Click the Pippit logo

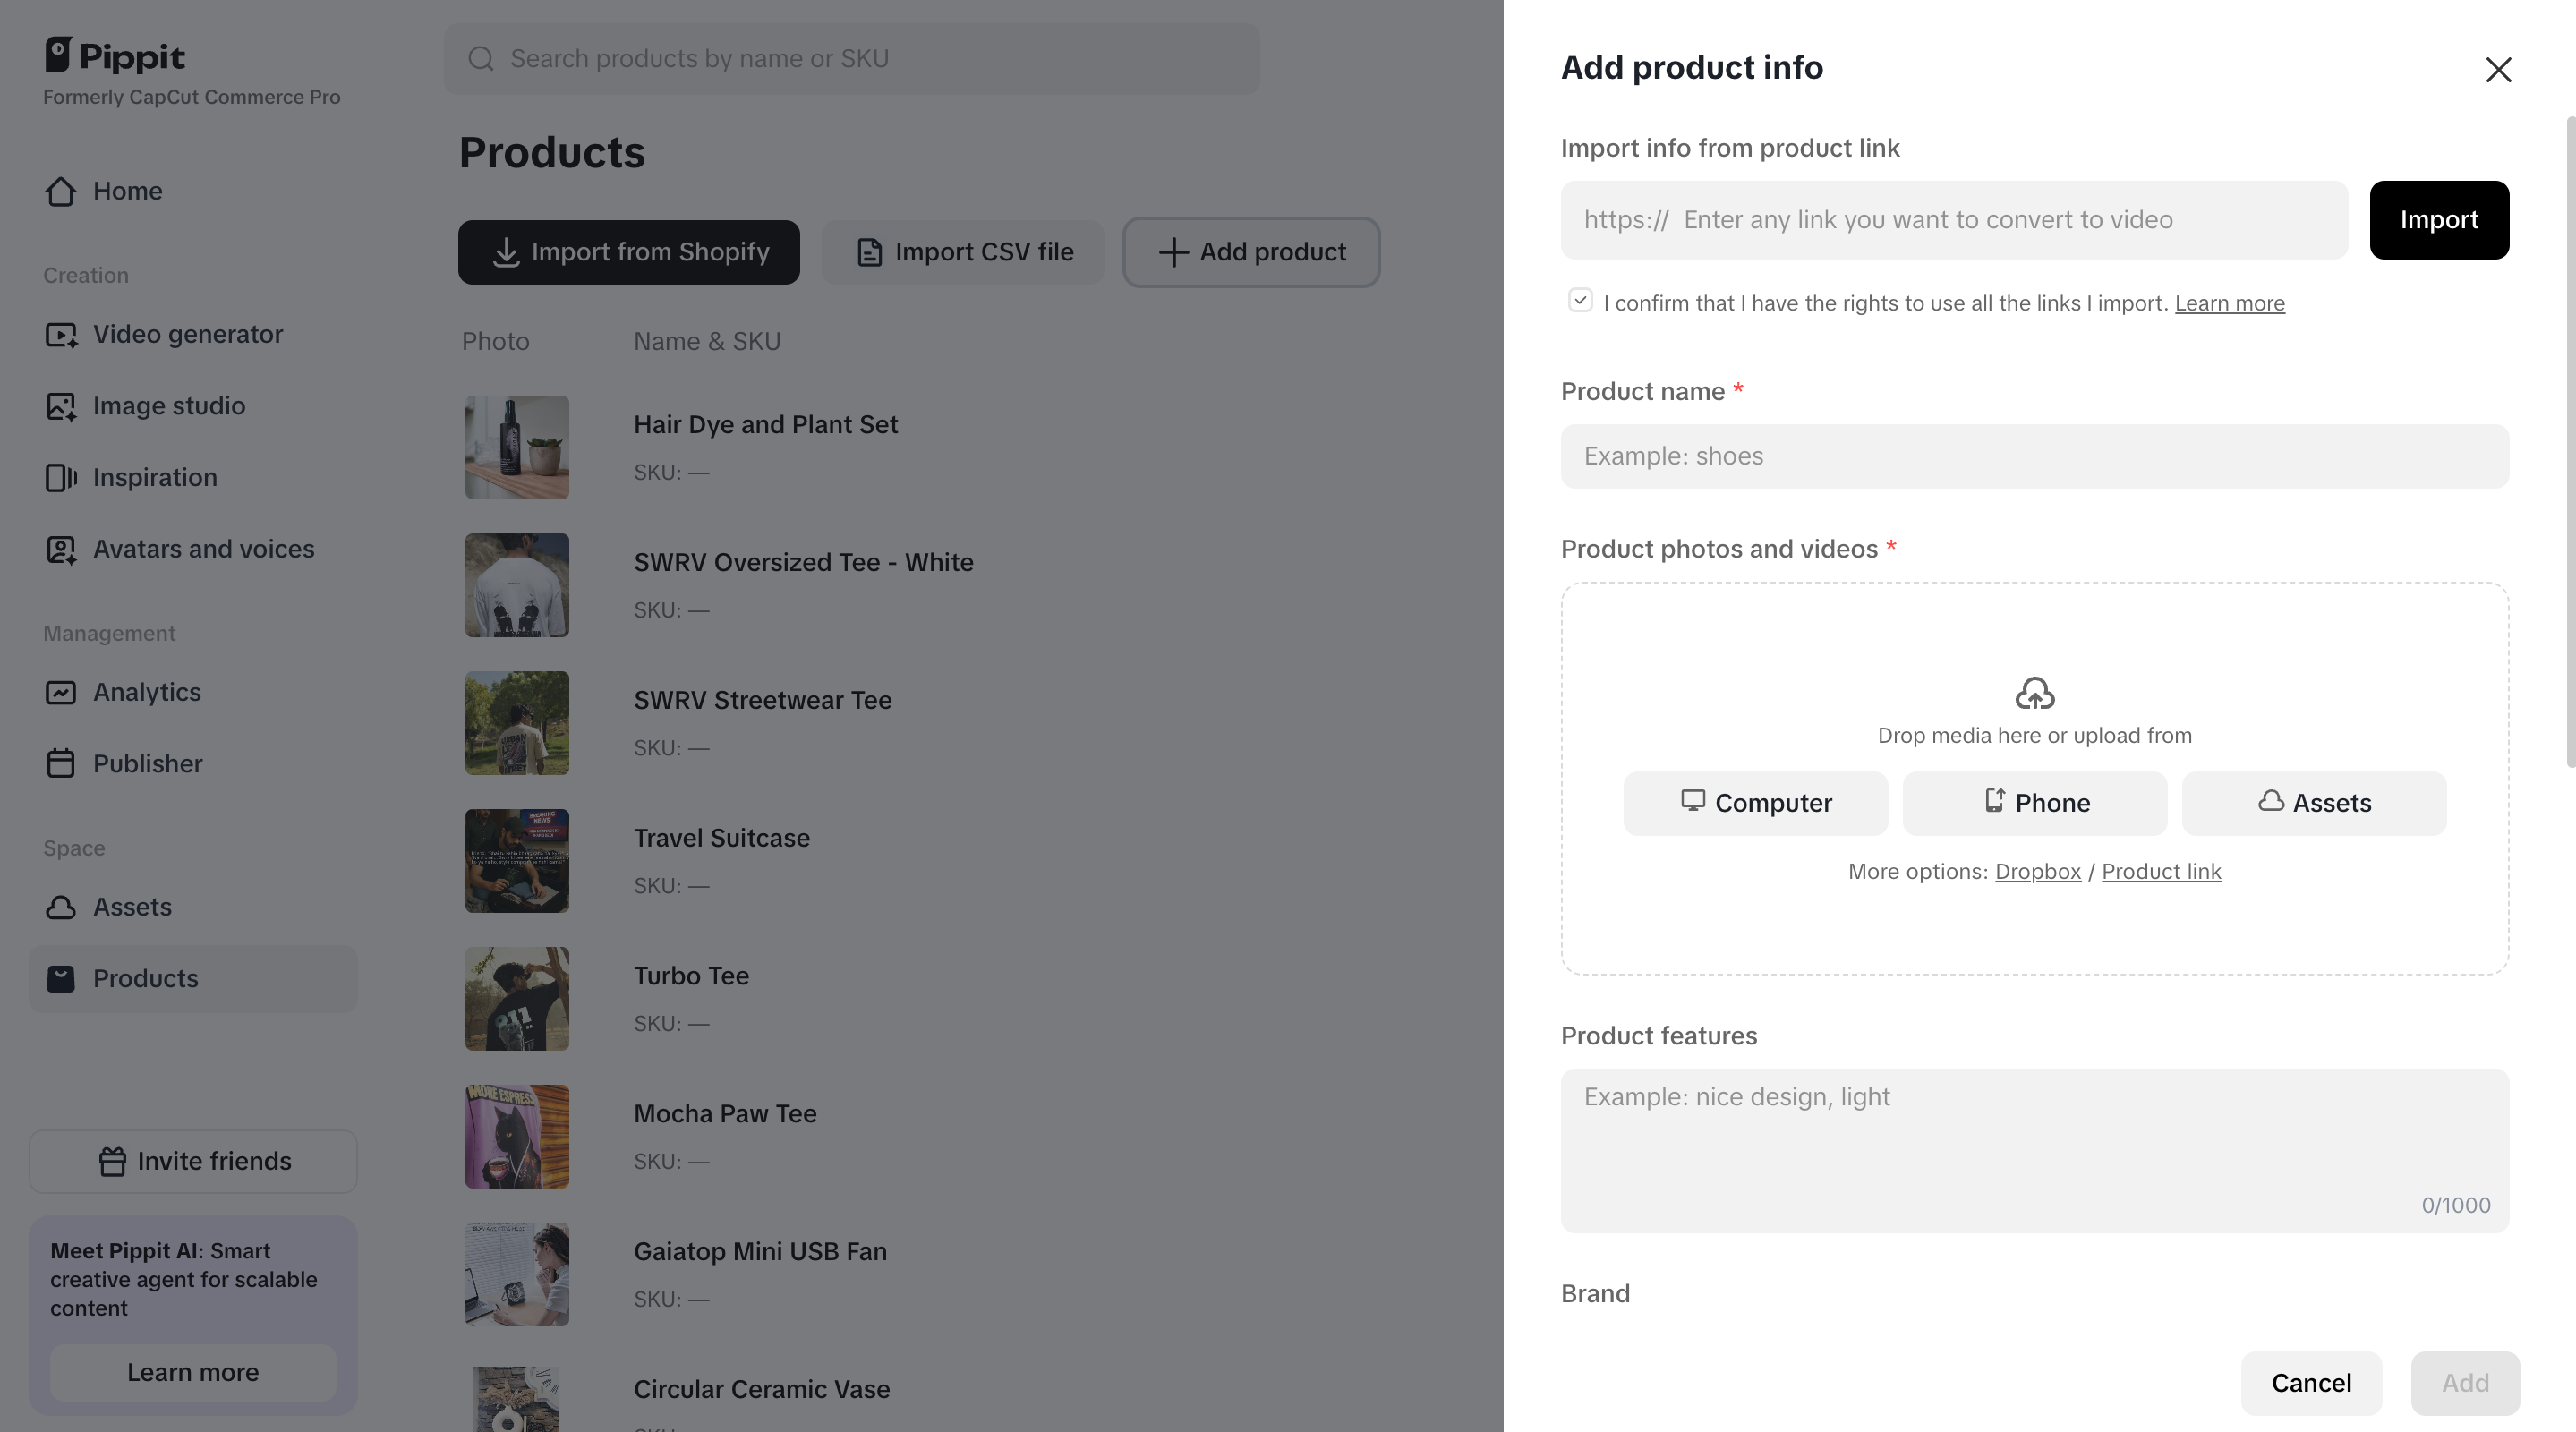(x=113, y=55)
